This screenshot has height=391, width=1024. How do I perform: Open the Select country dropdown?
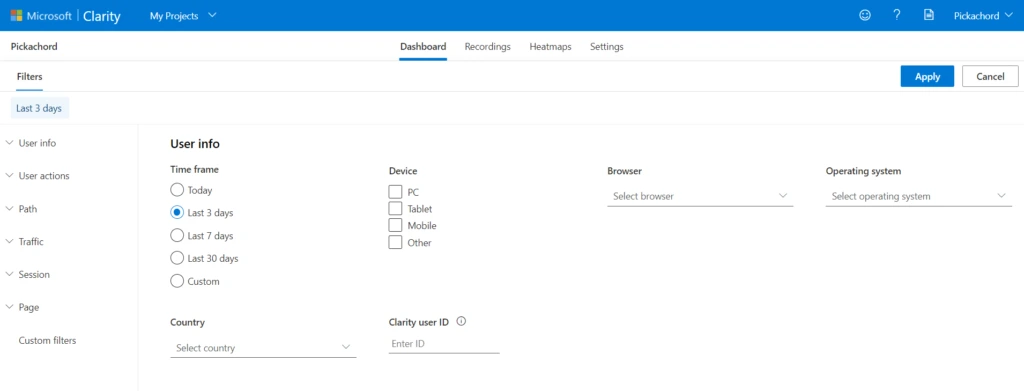pos(263,347)
